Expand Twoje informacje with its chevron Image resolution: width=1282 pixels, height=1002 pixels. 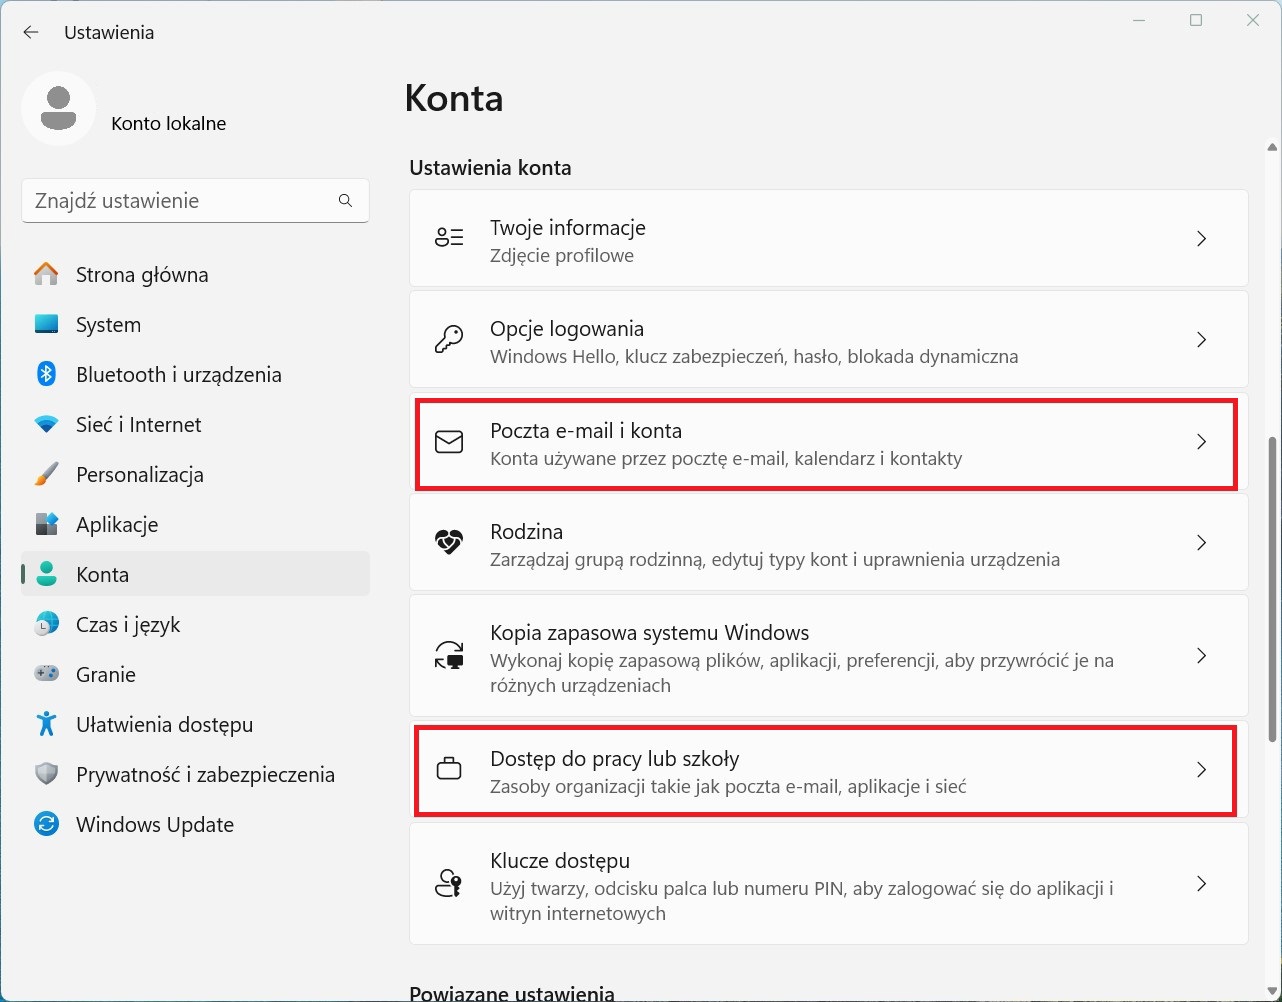[1202, 239]
